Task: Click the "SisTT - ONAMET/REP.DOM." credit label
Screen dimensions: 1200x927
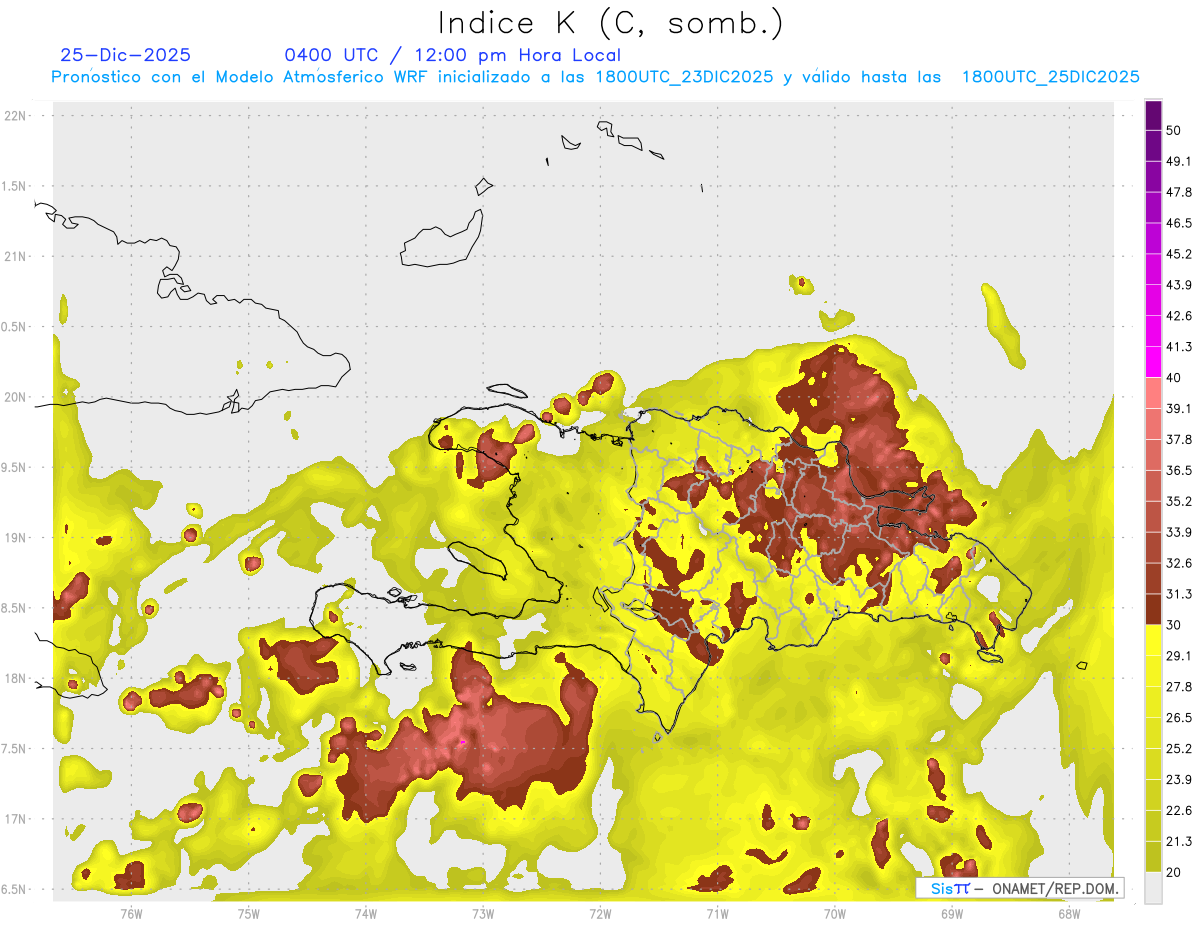Action: pos(1020,888)
